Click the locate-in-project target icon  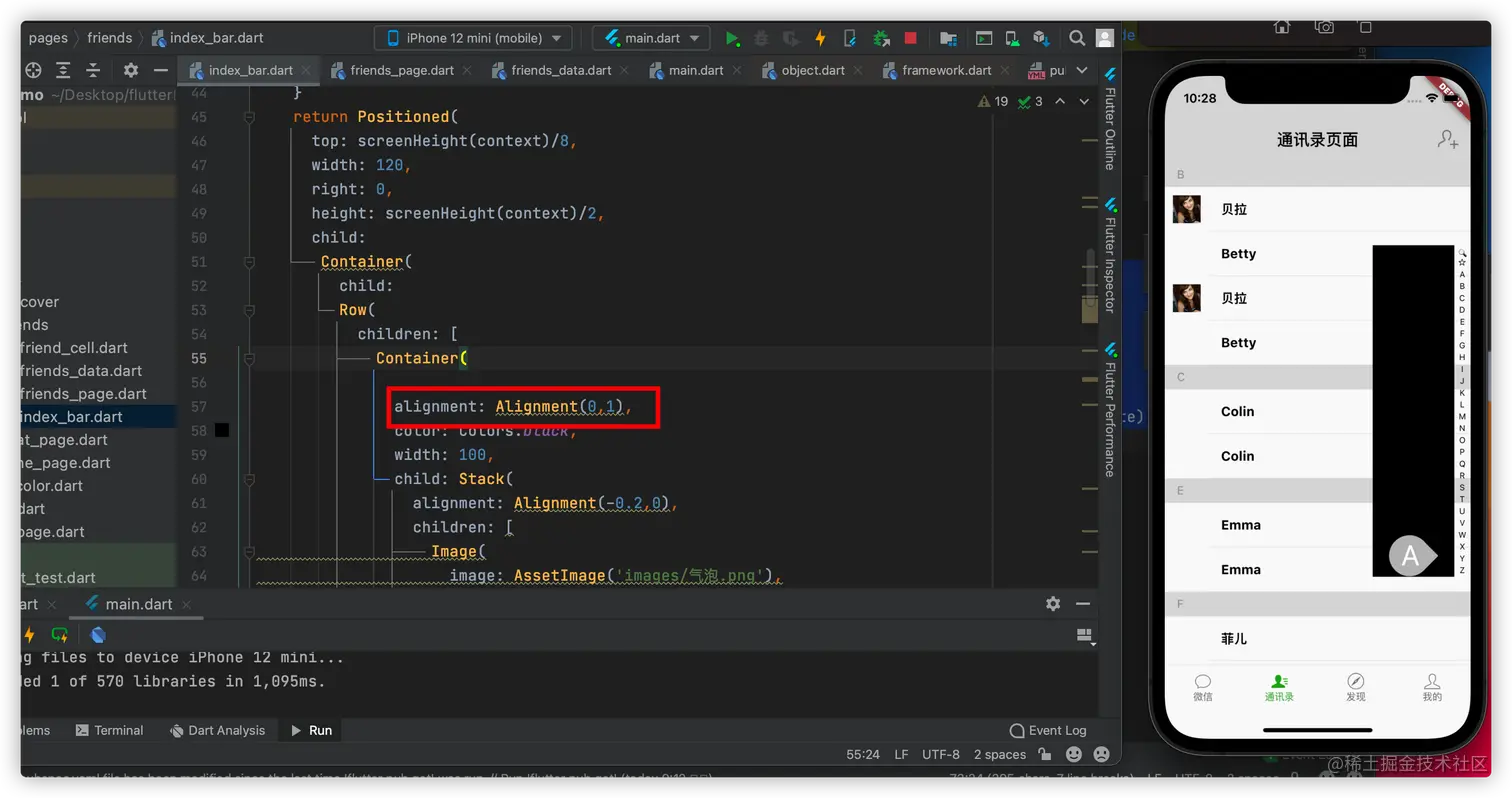pyautogui.click(x=33, y=70)
